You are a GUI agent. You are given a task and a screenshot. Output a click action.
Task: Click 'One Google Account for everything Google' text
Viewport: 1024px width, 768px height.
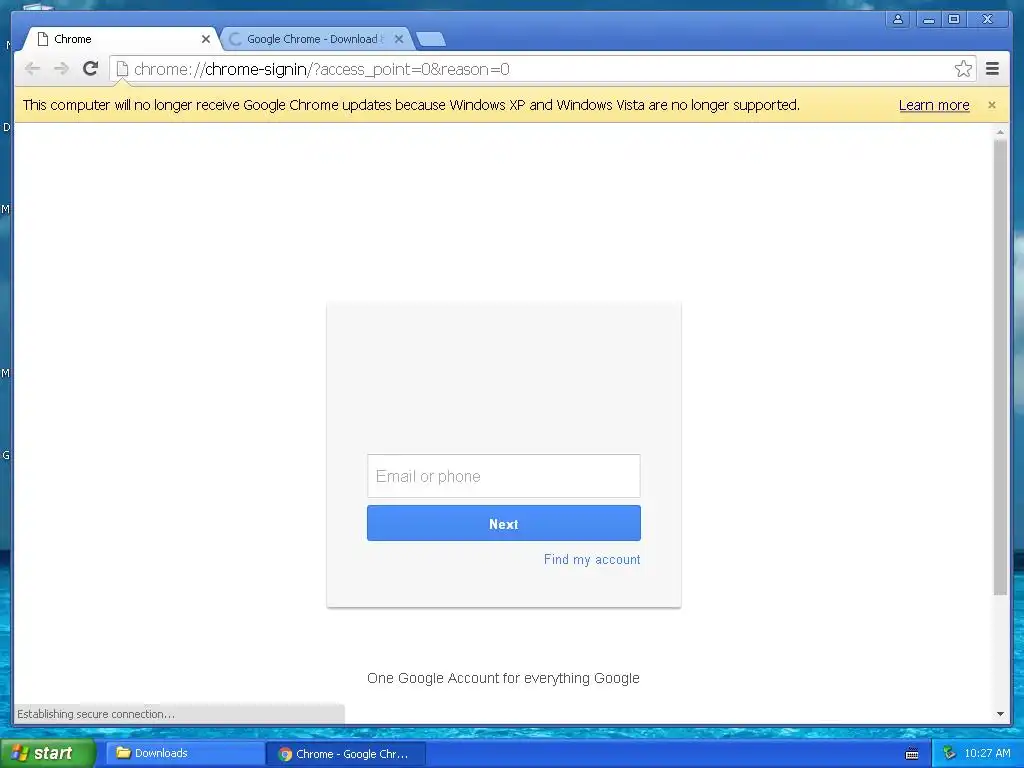503,679
